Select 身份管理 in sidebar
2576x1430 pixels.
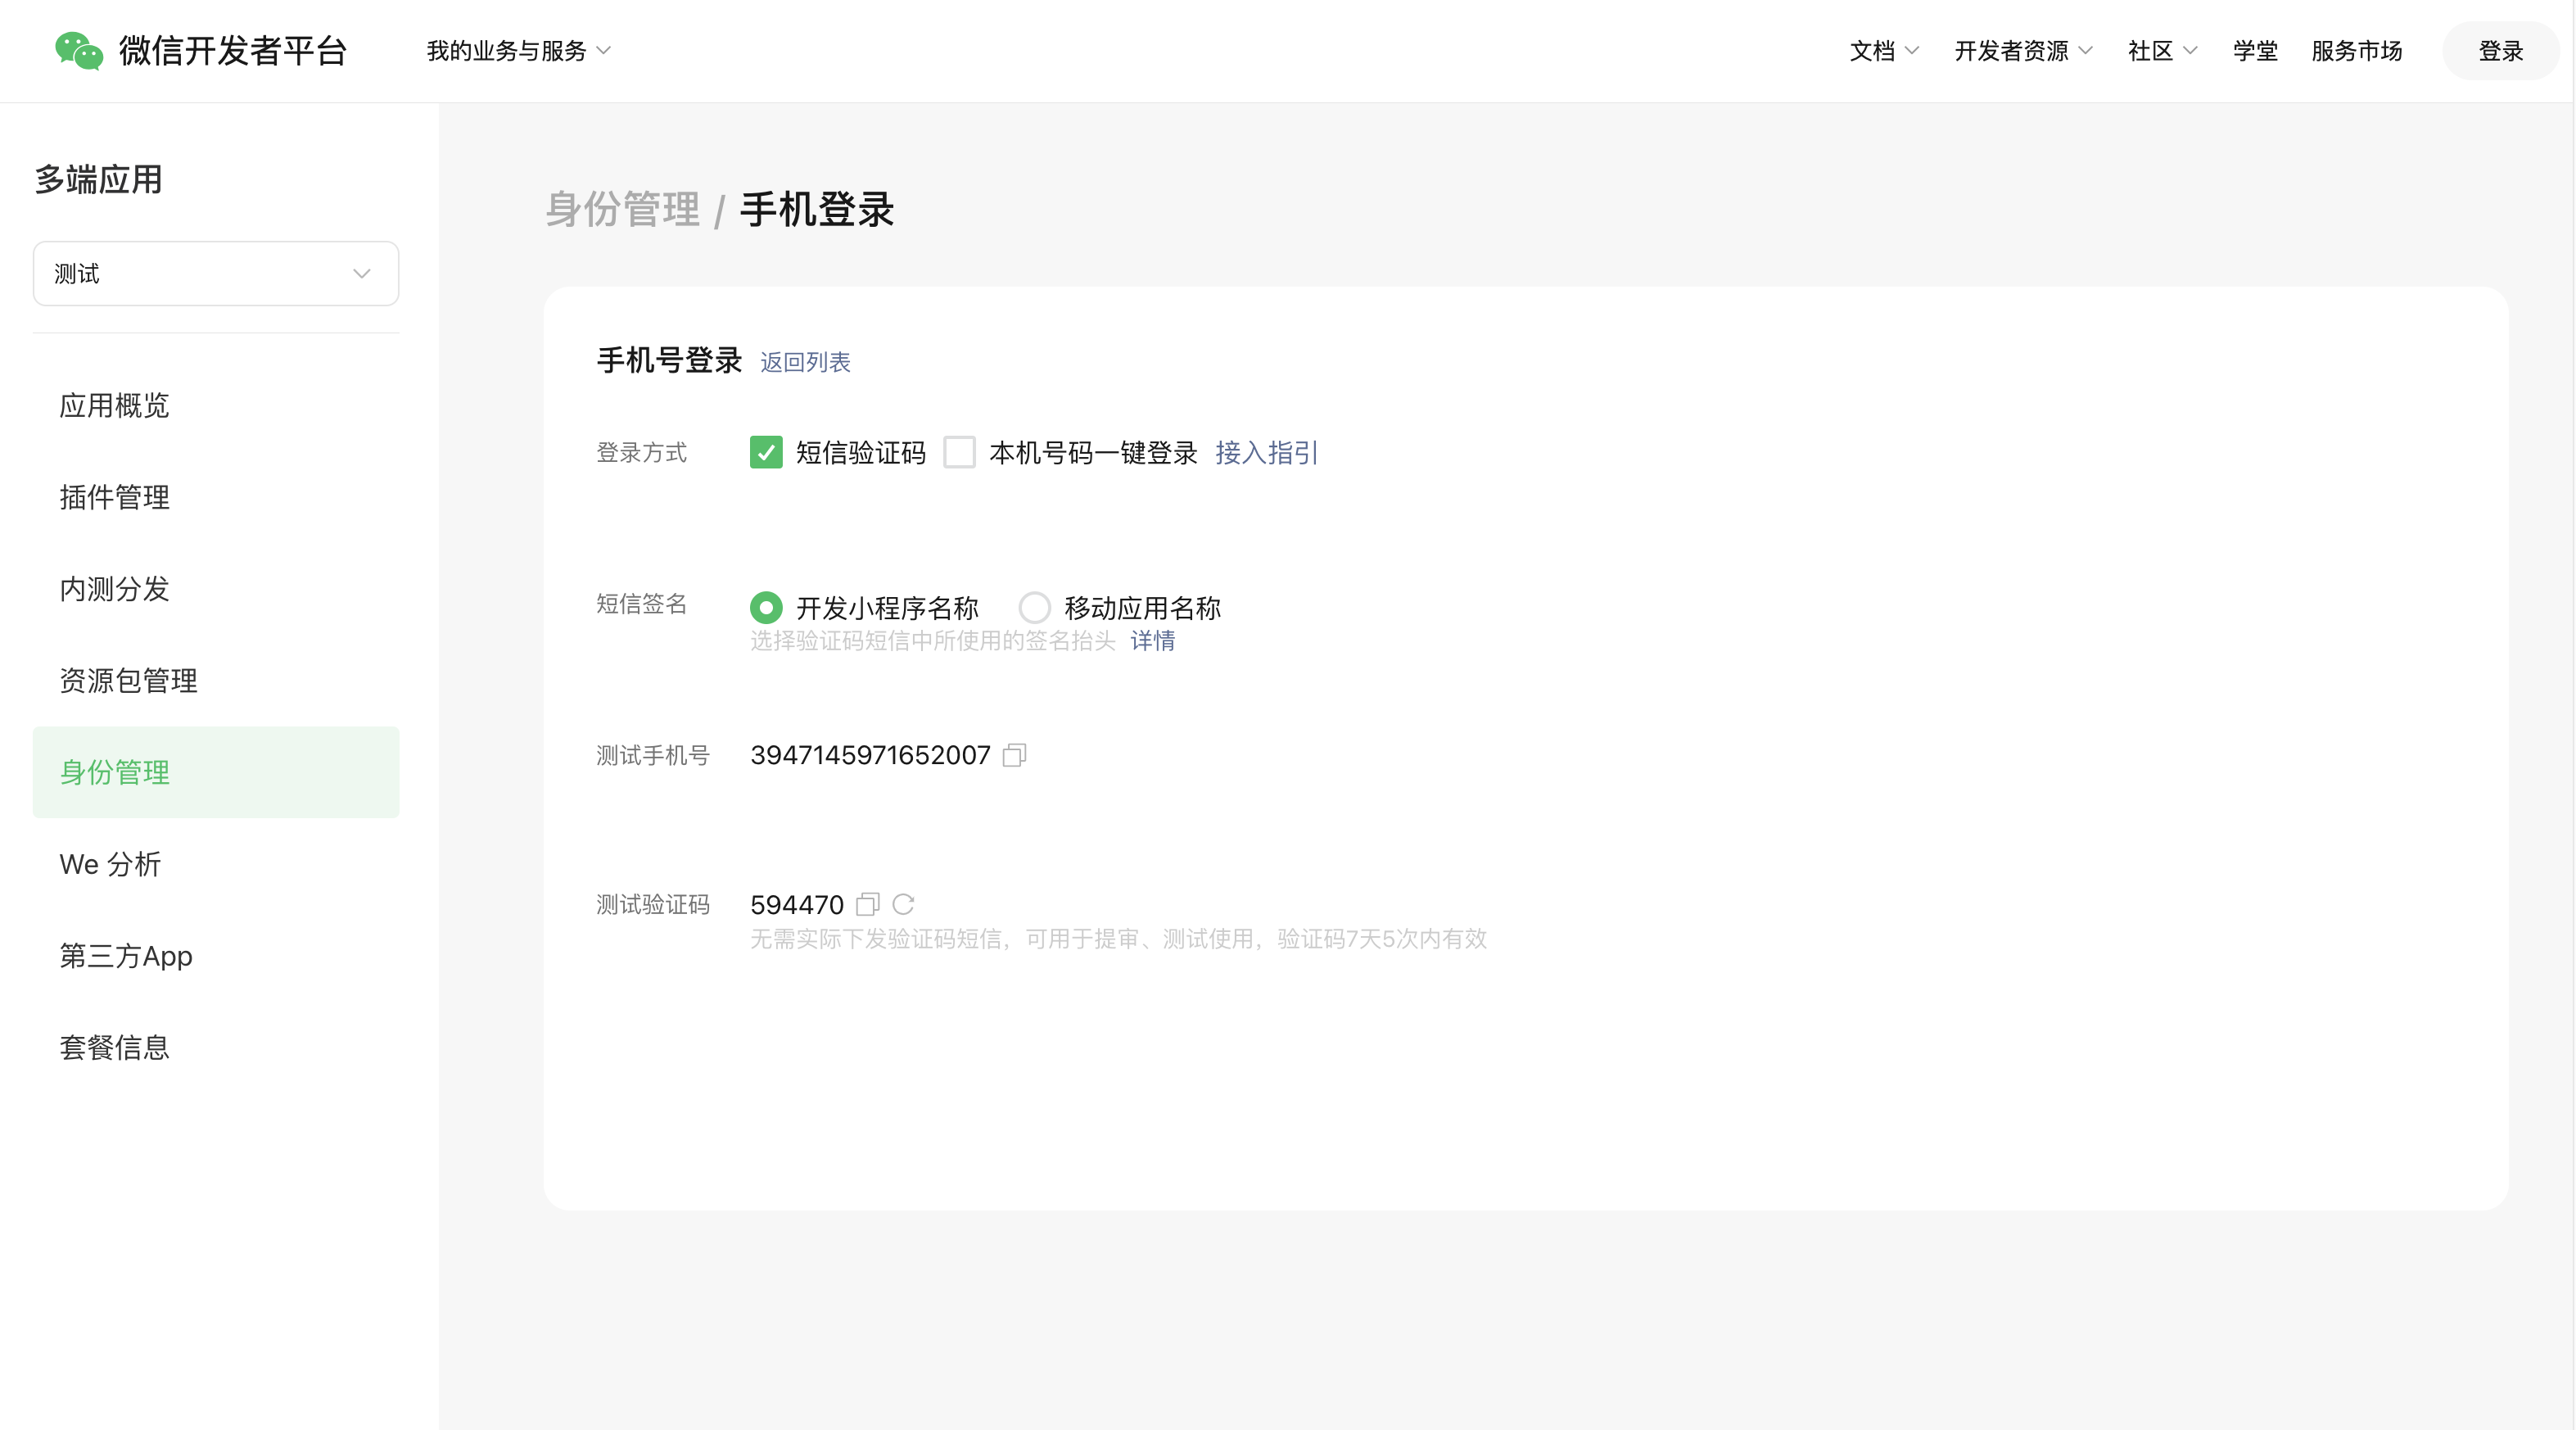[216, 772]
